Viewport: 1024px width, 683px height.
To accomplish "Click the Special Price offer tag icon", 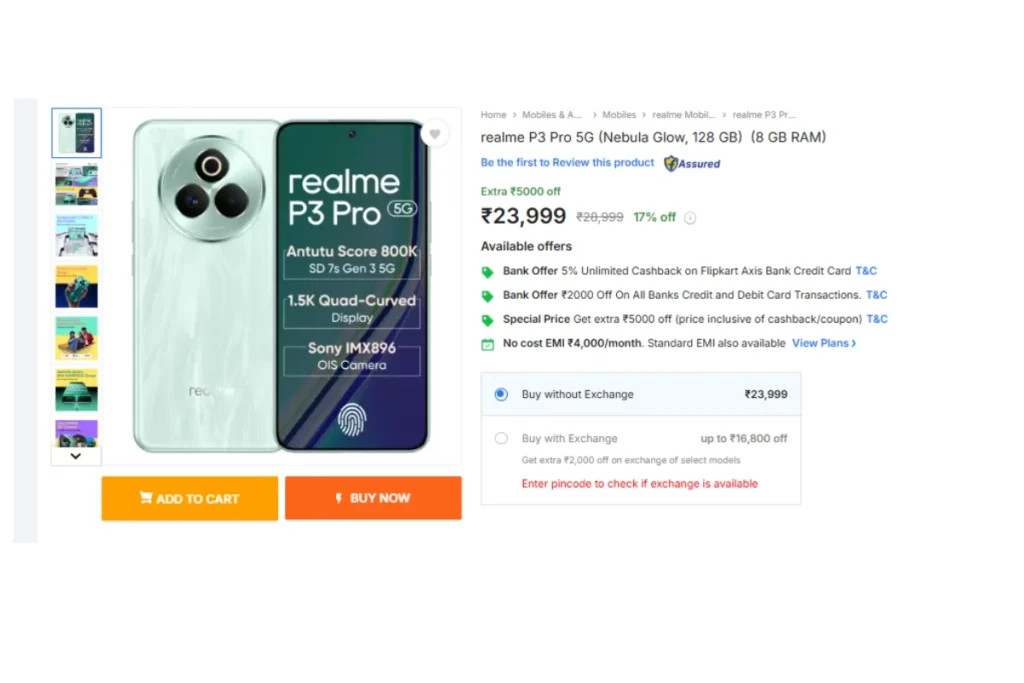I will (487, 320).
